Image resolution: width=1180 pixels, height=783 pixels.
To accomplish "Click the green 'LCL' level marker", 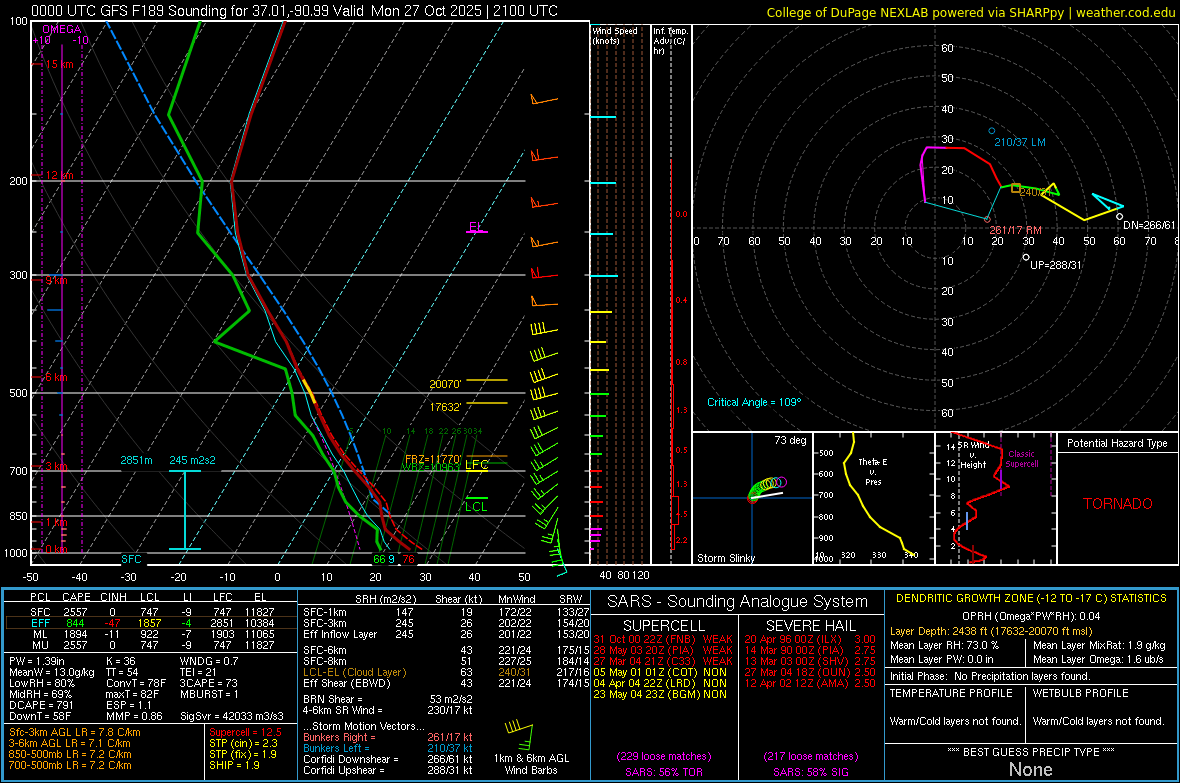I will pyautogui.click(x=476, y=507).
